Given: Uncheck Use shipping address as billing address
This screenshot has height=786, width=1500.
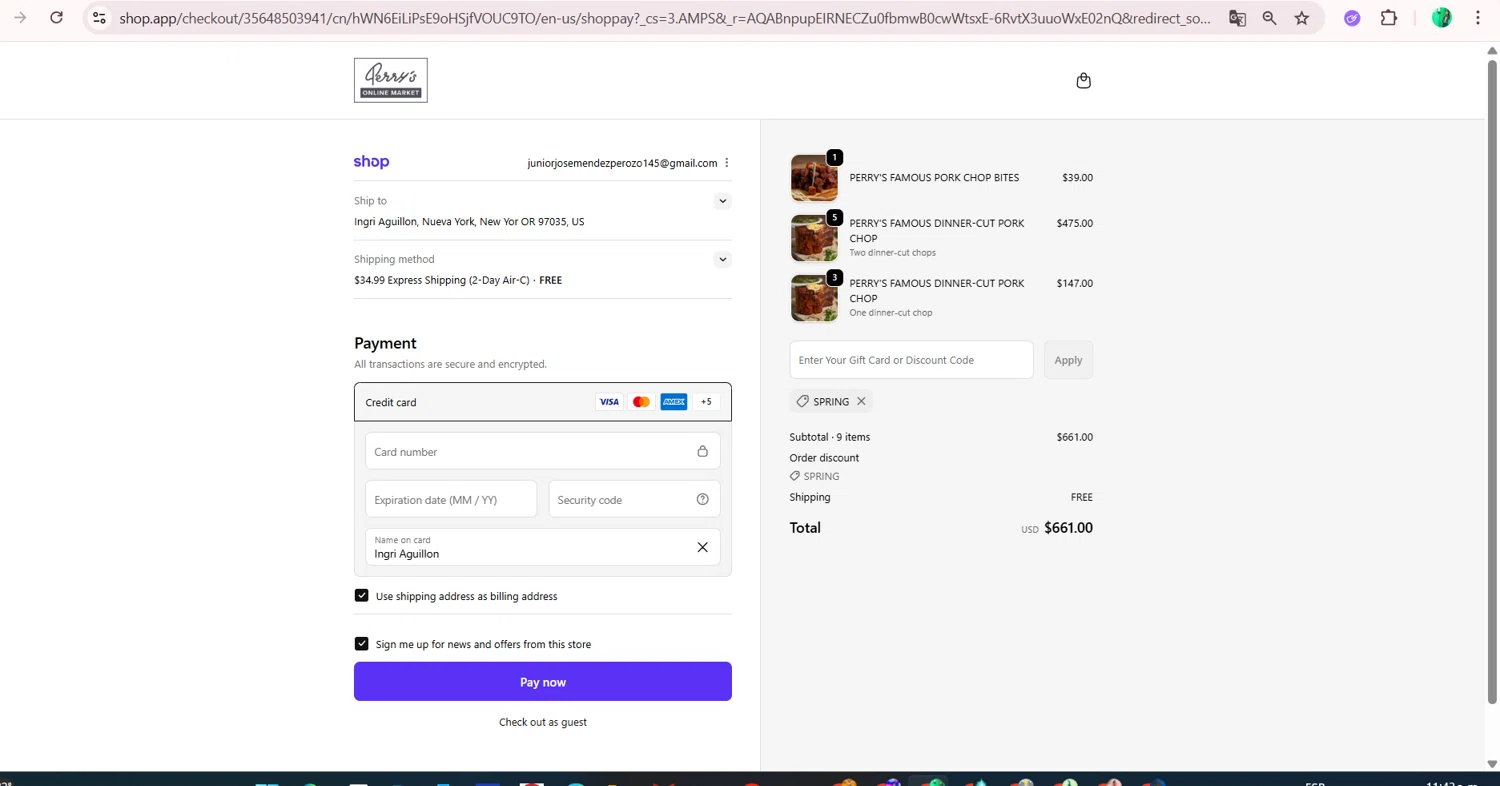Looking at the screenshot, I should (362, 596).
